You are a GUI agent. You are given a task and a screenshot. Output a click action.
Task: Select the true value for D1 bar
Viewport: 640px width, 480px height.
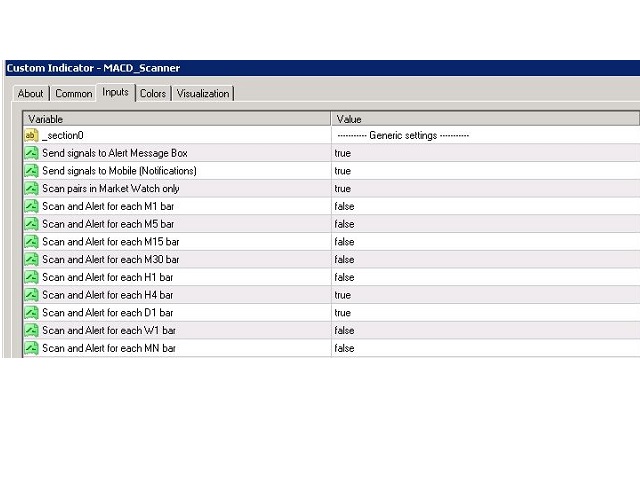(x=486, y=313)
